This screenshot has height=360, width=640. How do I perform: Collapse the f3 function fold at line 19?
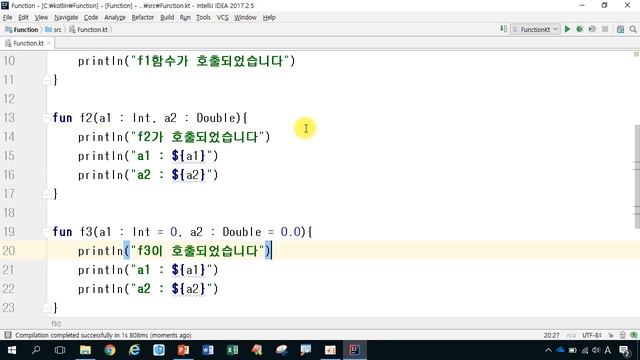(46, 232)
